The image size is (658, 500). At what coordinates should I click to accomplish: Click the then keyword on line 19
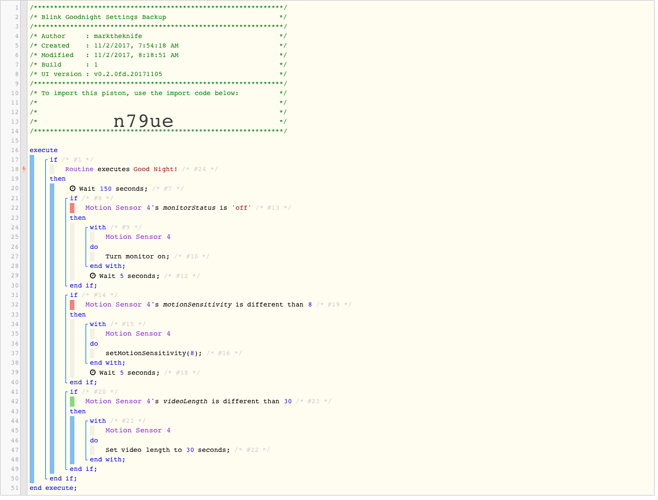click(x=57, y=179)
